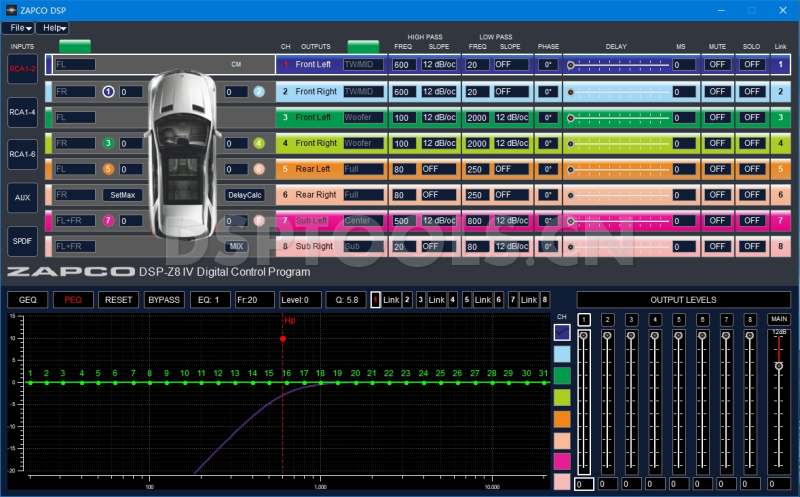Open the Help menu
This screenshot has width=800, height=497.
[52, 28]
